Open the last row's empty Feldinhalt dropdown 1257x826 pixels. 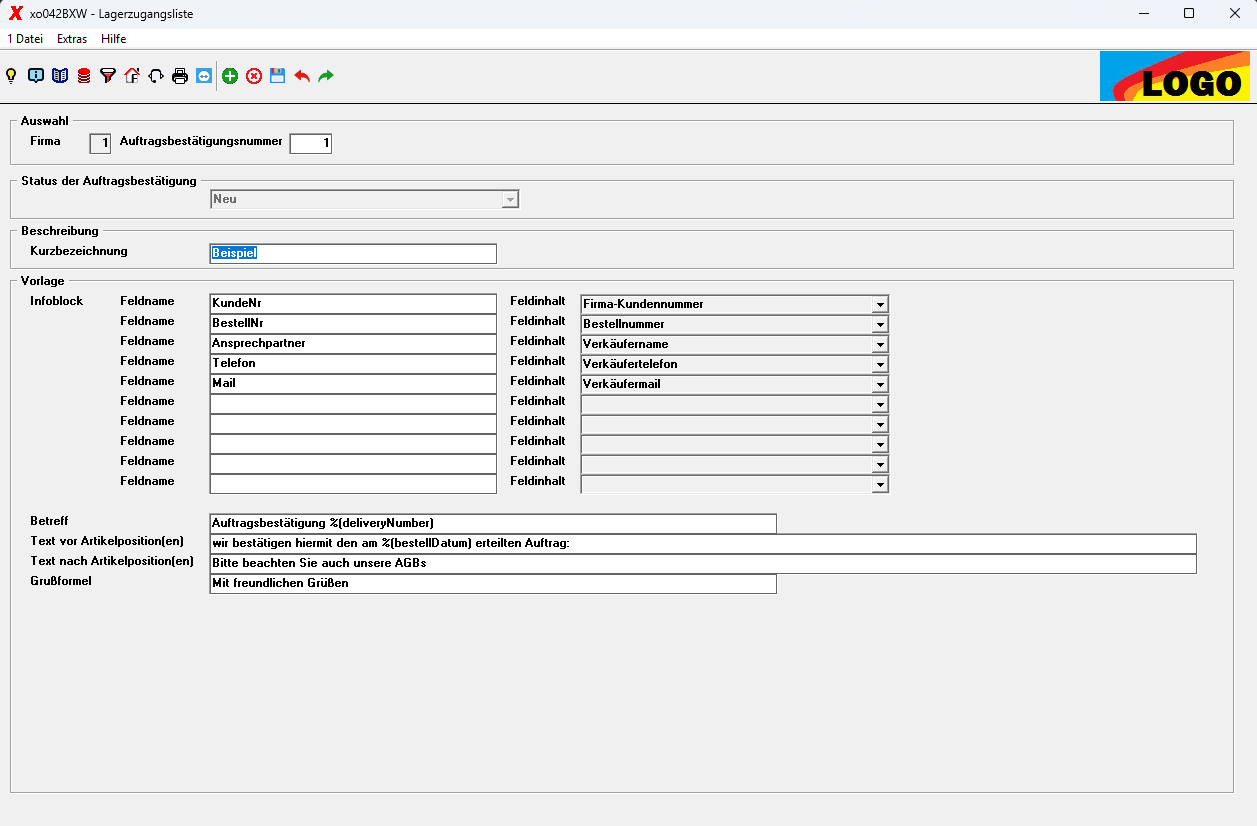[x=880, y=484]
